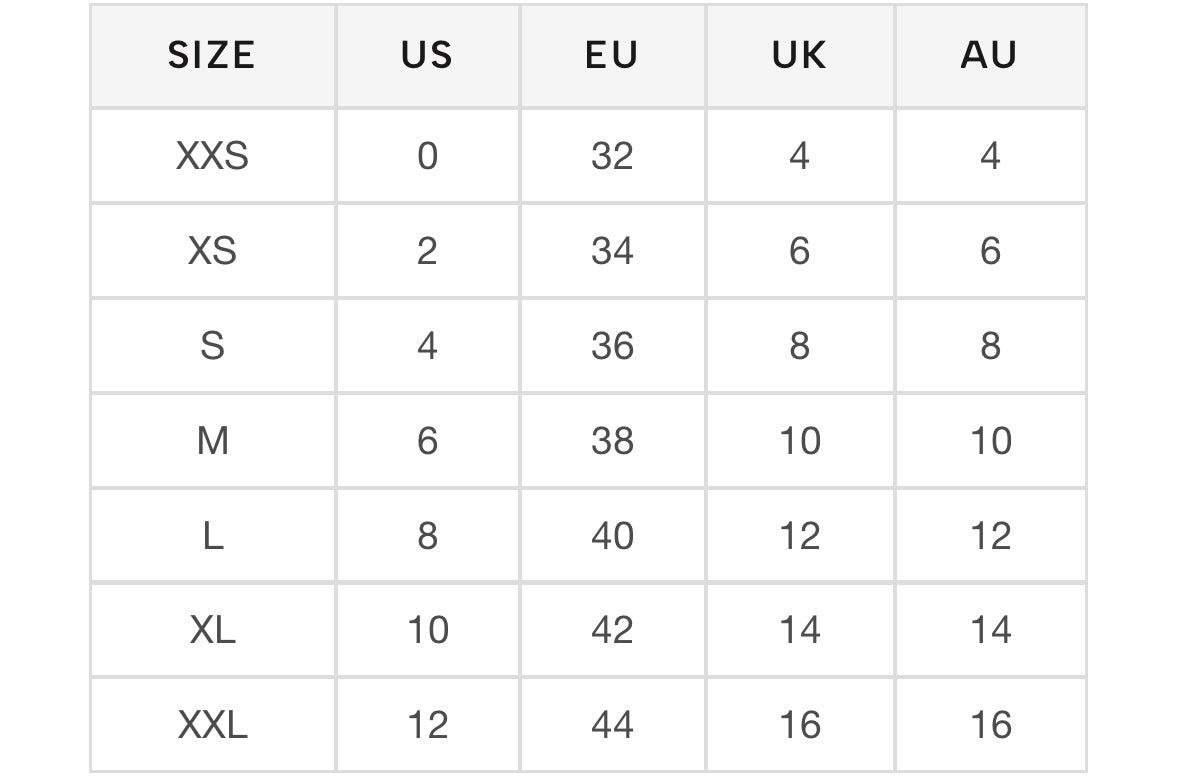The height and width of the screenshot is (777, 1178).
Task: Click the EU size 44 cell
Action: tap(612, 725)
